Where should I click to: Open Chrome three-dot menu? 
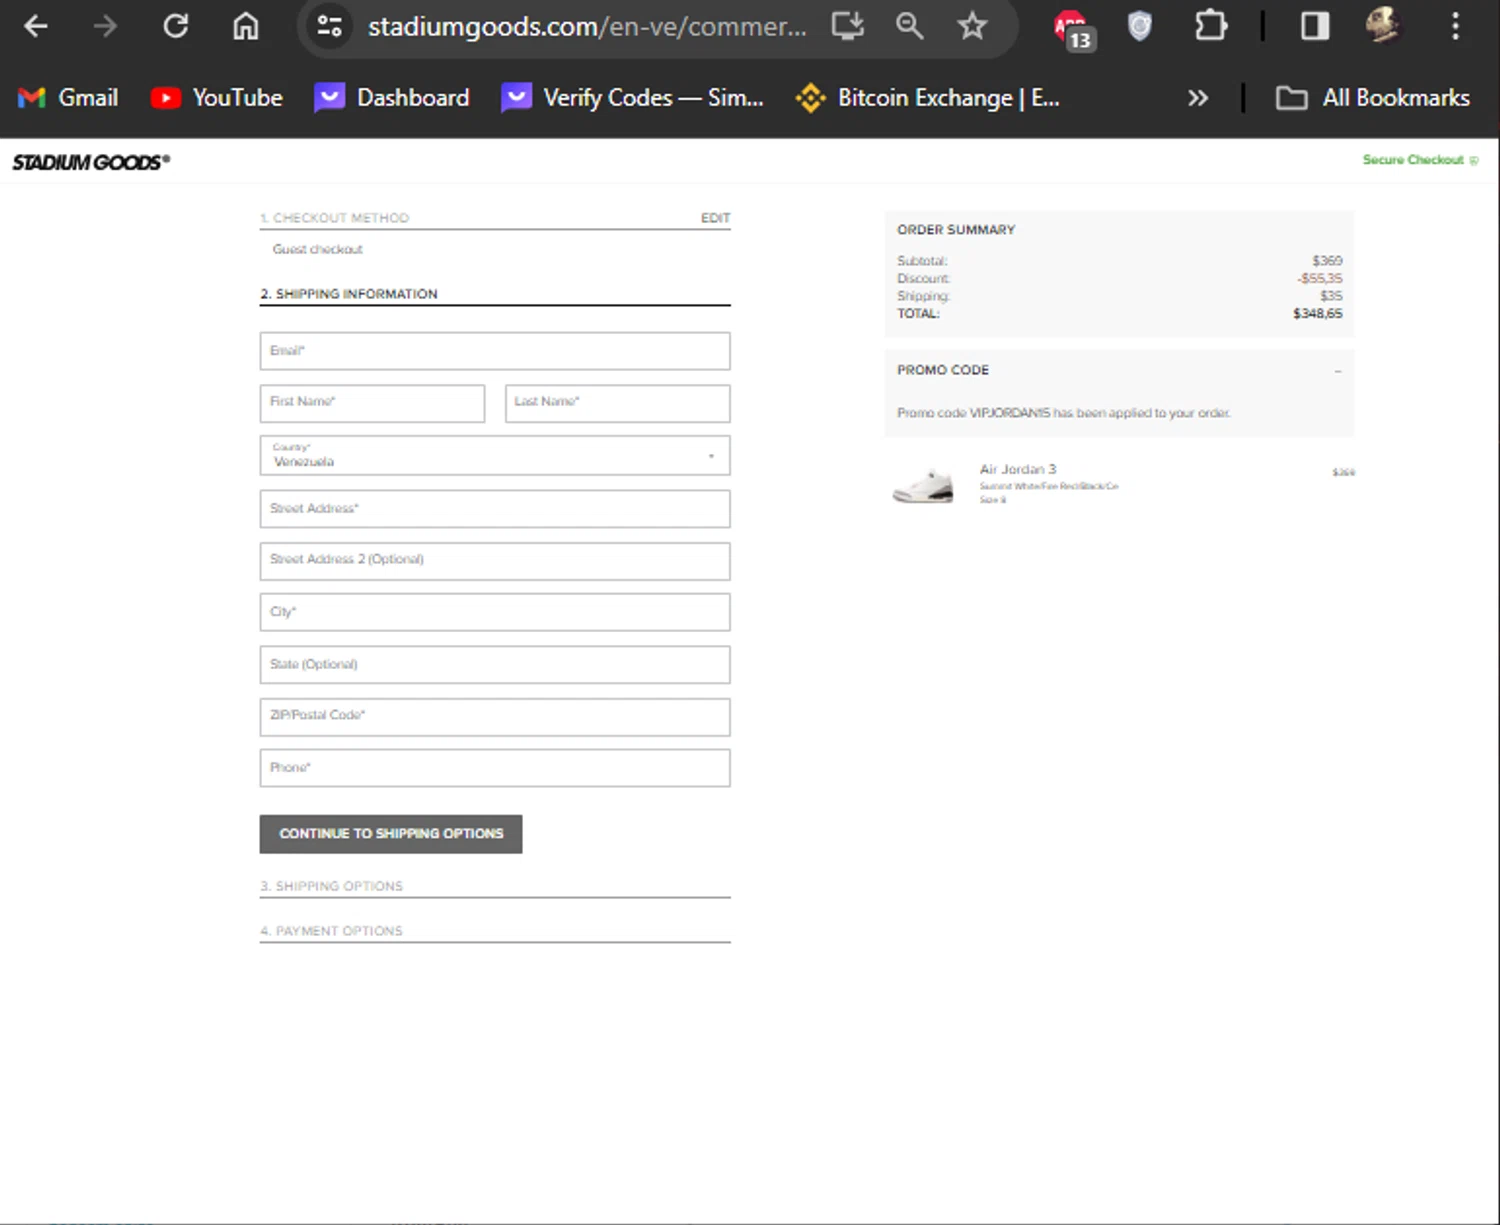(1455, 26)
